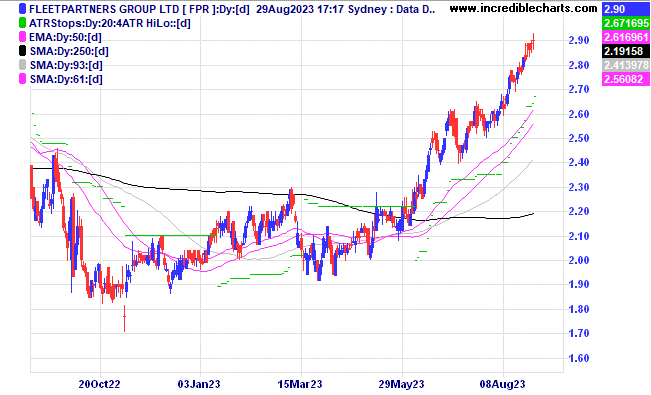Screen dimensions: 651x395
Task: Click the 1.80 price axis label
Action: click(579, 309)
